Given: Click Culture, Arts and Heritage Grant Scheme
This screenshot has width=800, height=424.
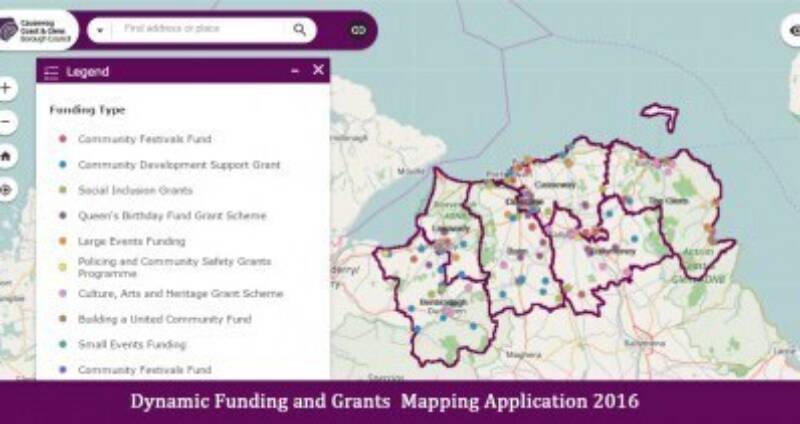Looking at the screenshot, I should point(180,294).
